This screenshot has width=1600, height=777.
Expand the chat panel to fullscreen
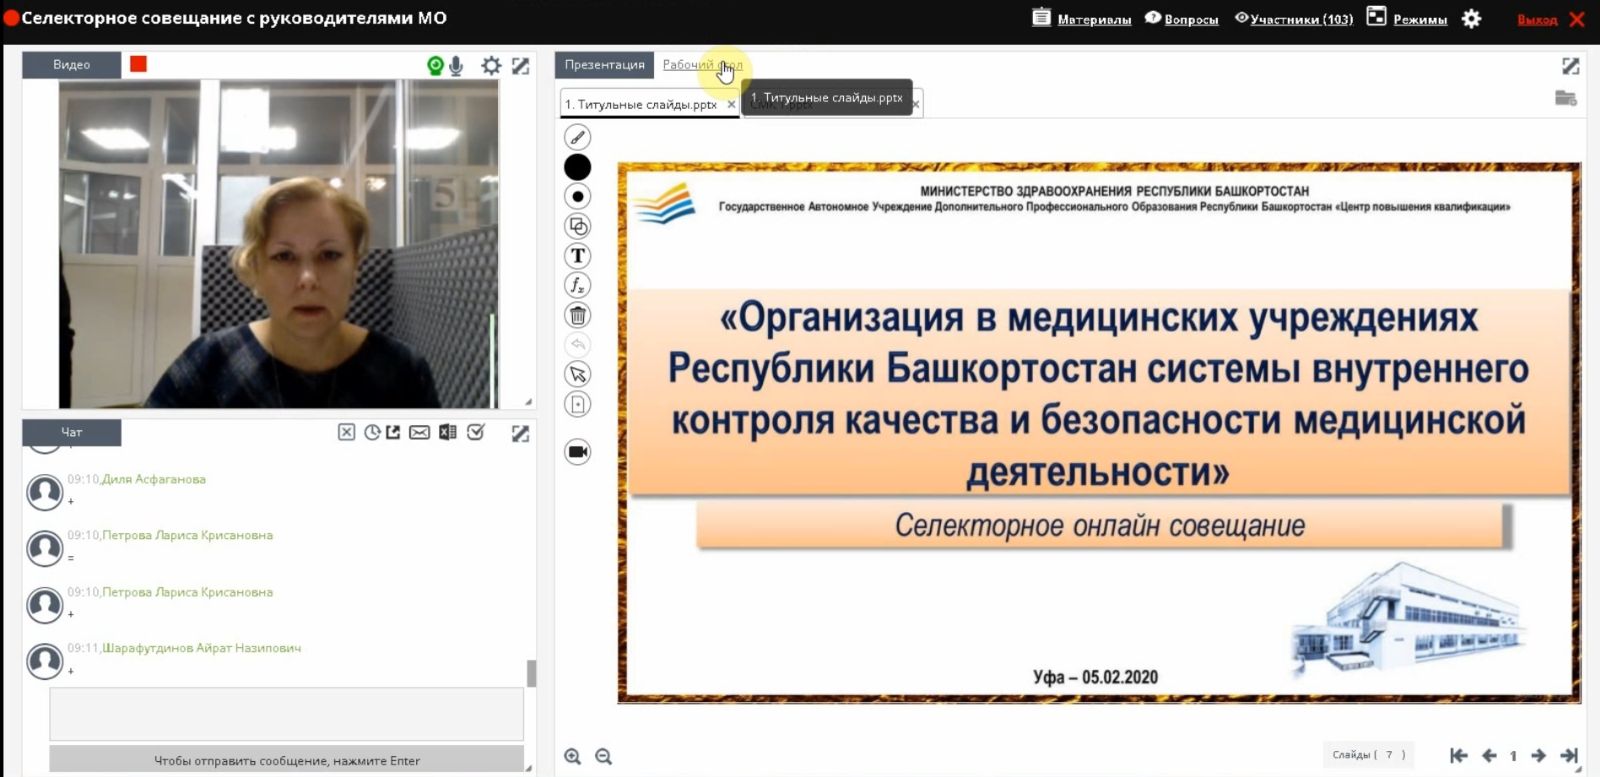pyautogui.click(x=521, y=433)
